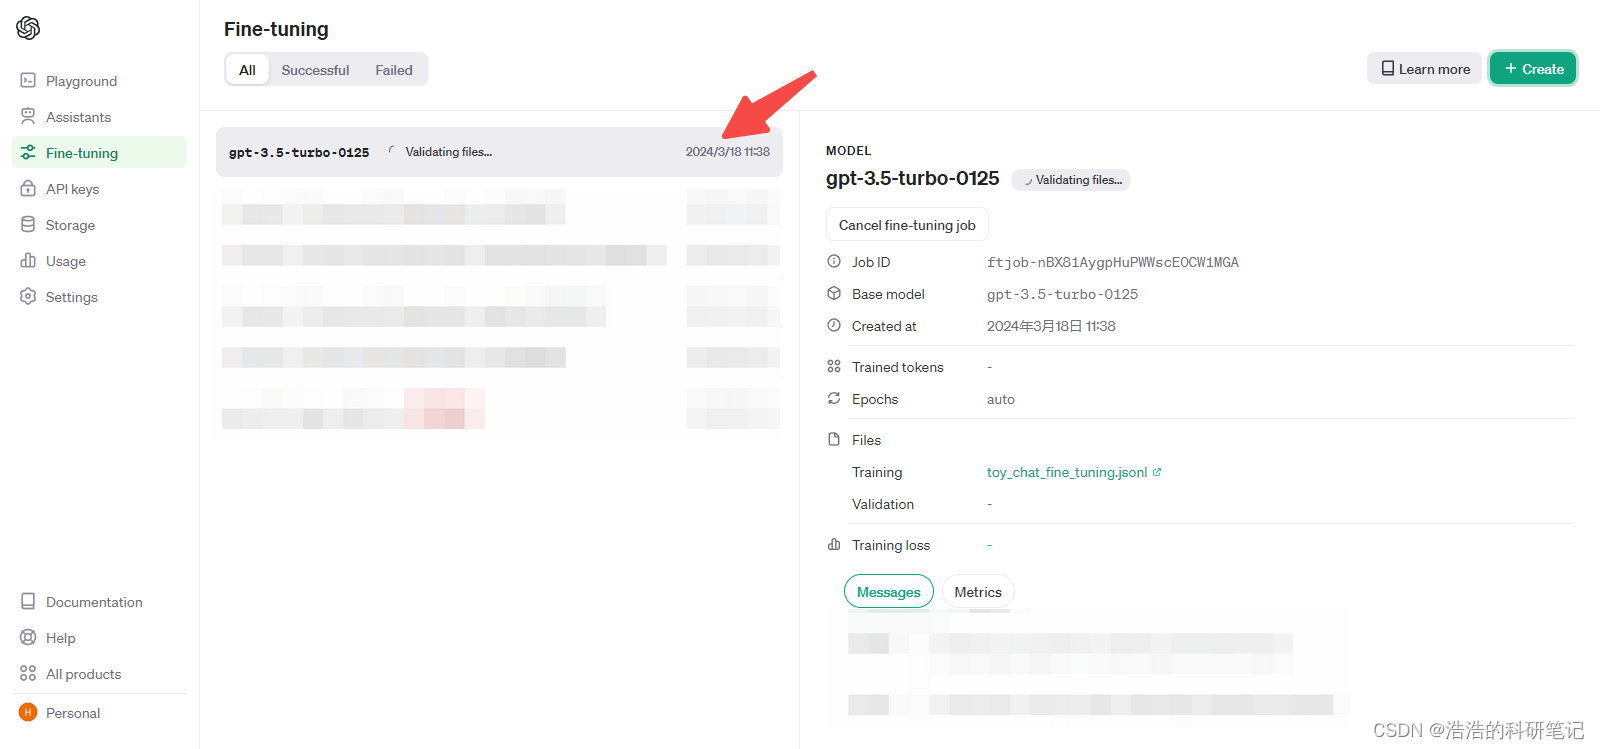
Task: Click the Usage bar chart icon
Action: point(28,260)
